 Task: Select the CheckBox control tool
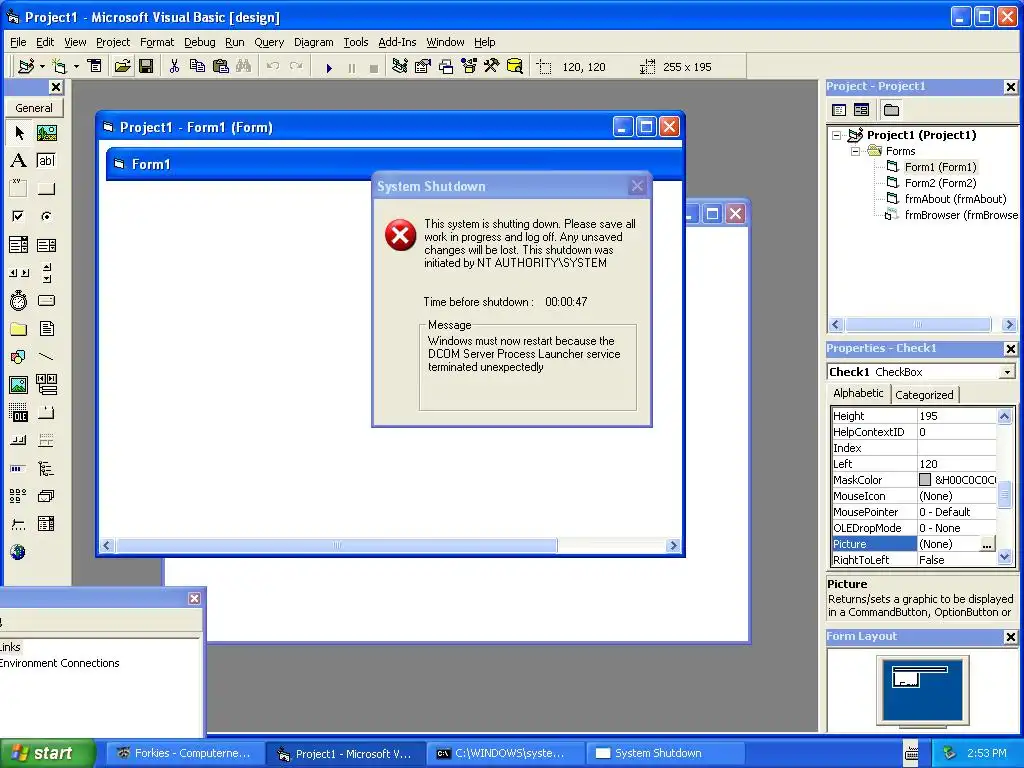coord(19,216)
